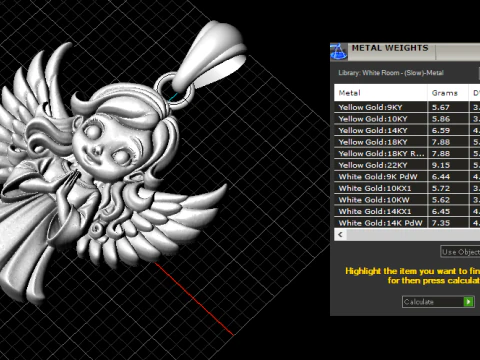Image resolution: width=480 pixels, height=360 pixels.
Task: Select the White Gold:10KW row
Action: [x=407, y=200]
